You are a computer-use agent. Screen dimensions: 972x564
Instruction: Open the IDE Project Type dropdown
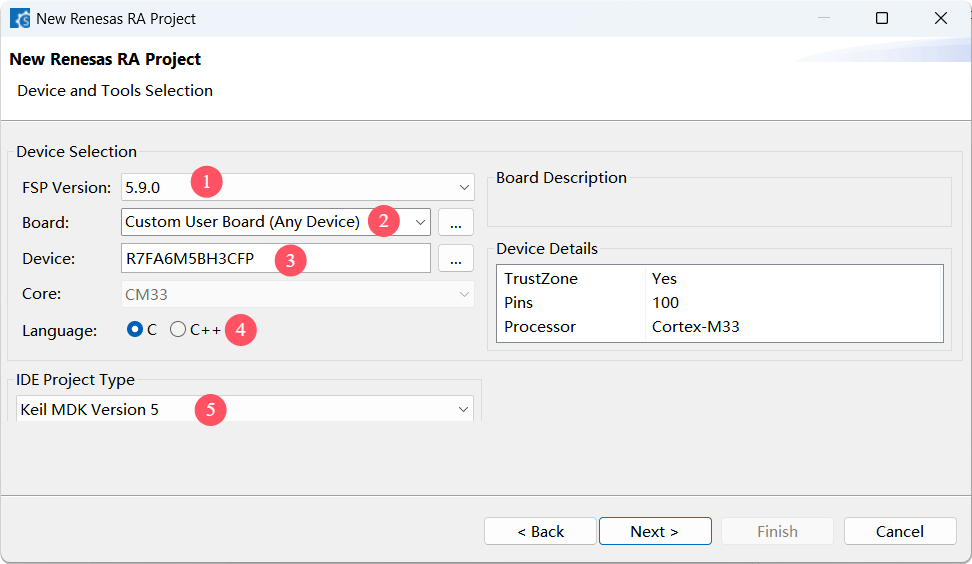tap(244, 409)
